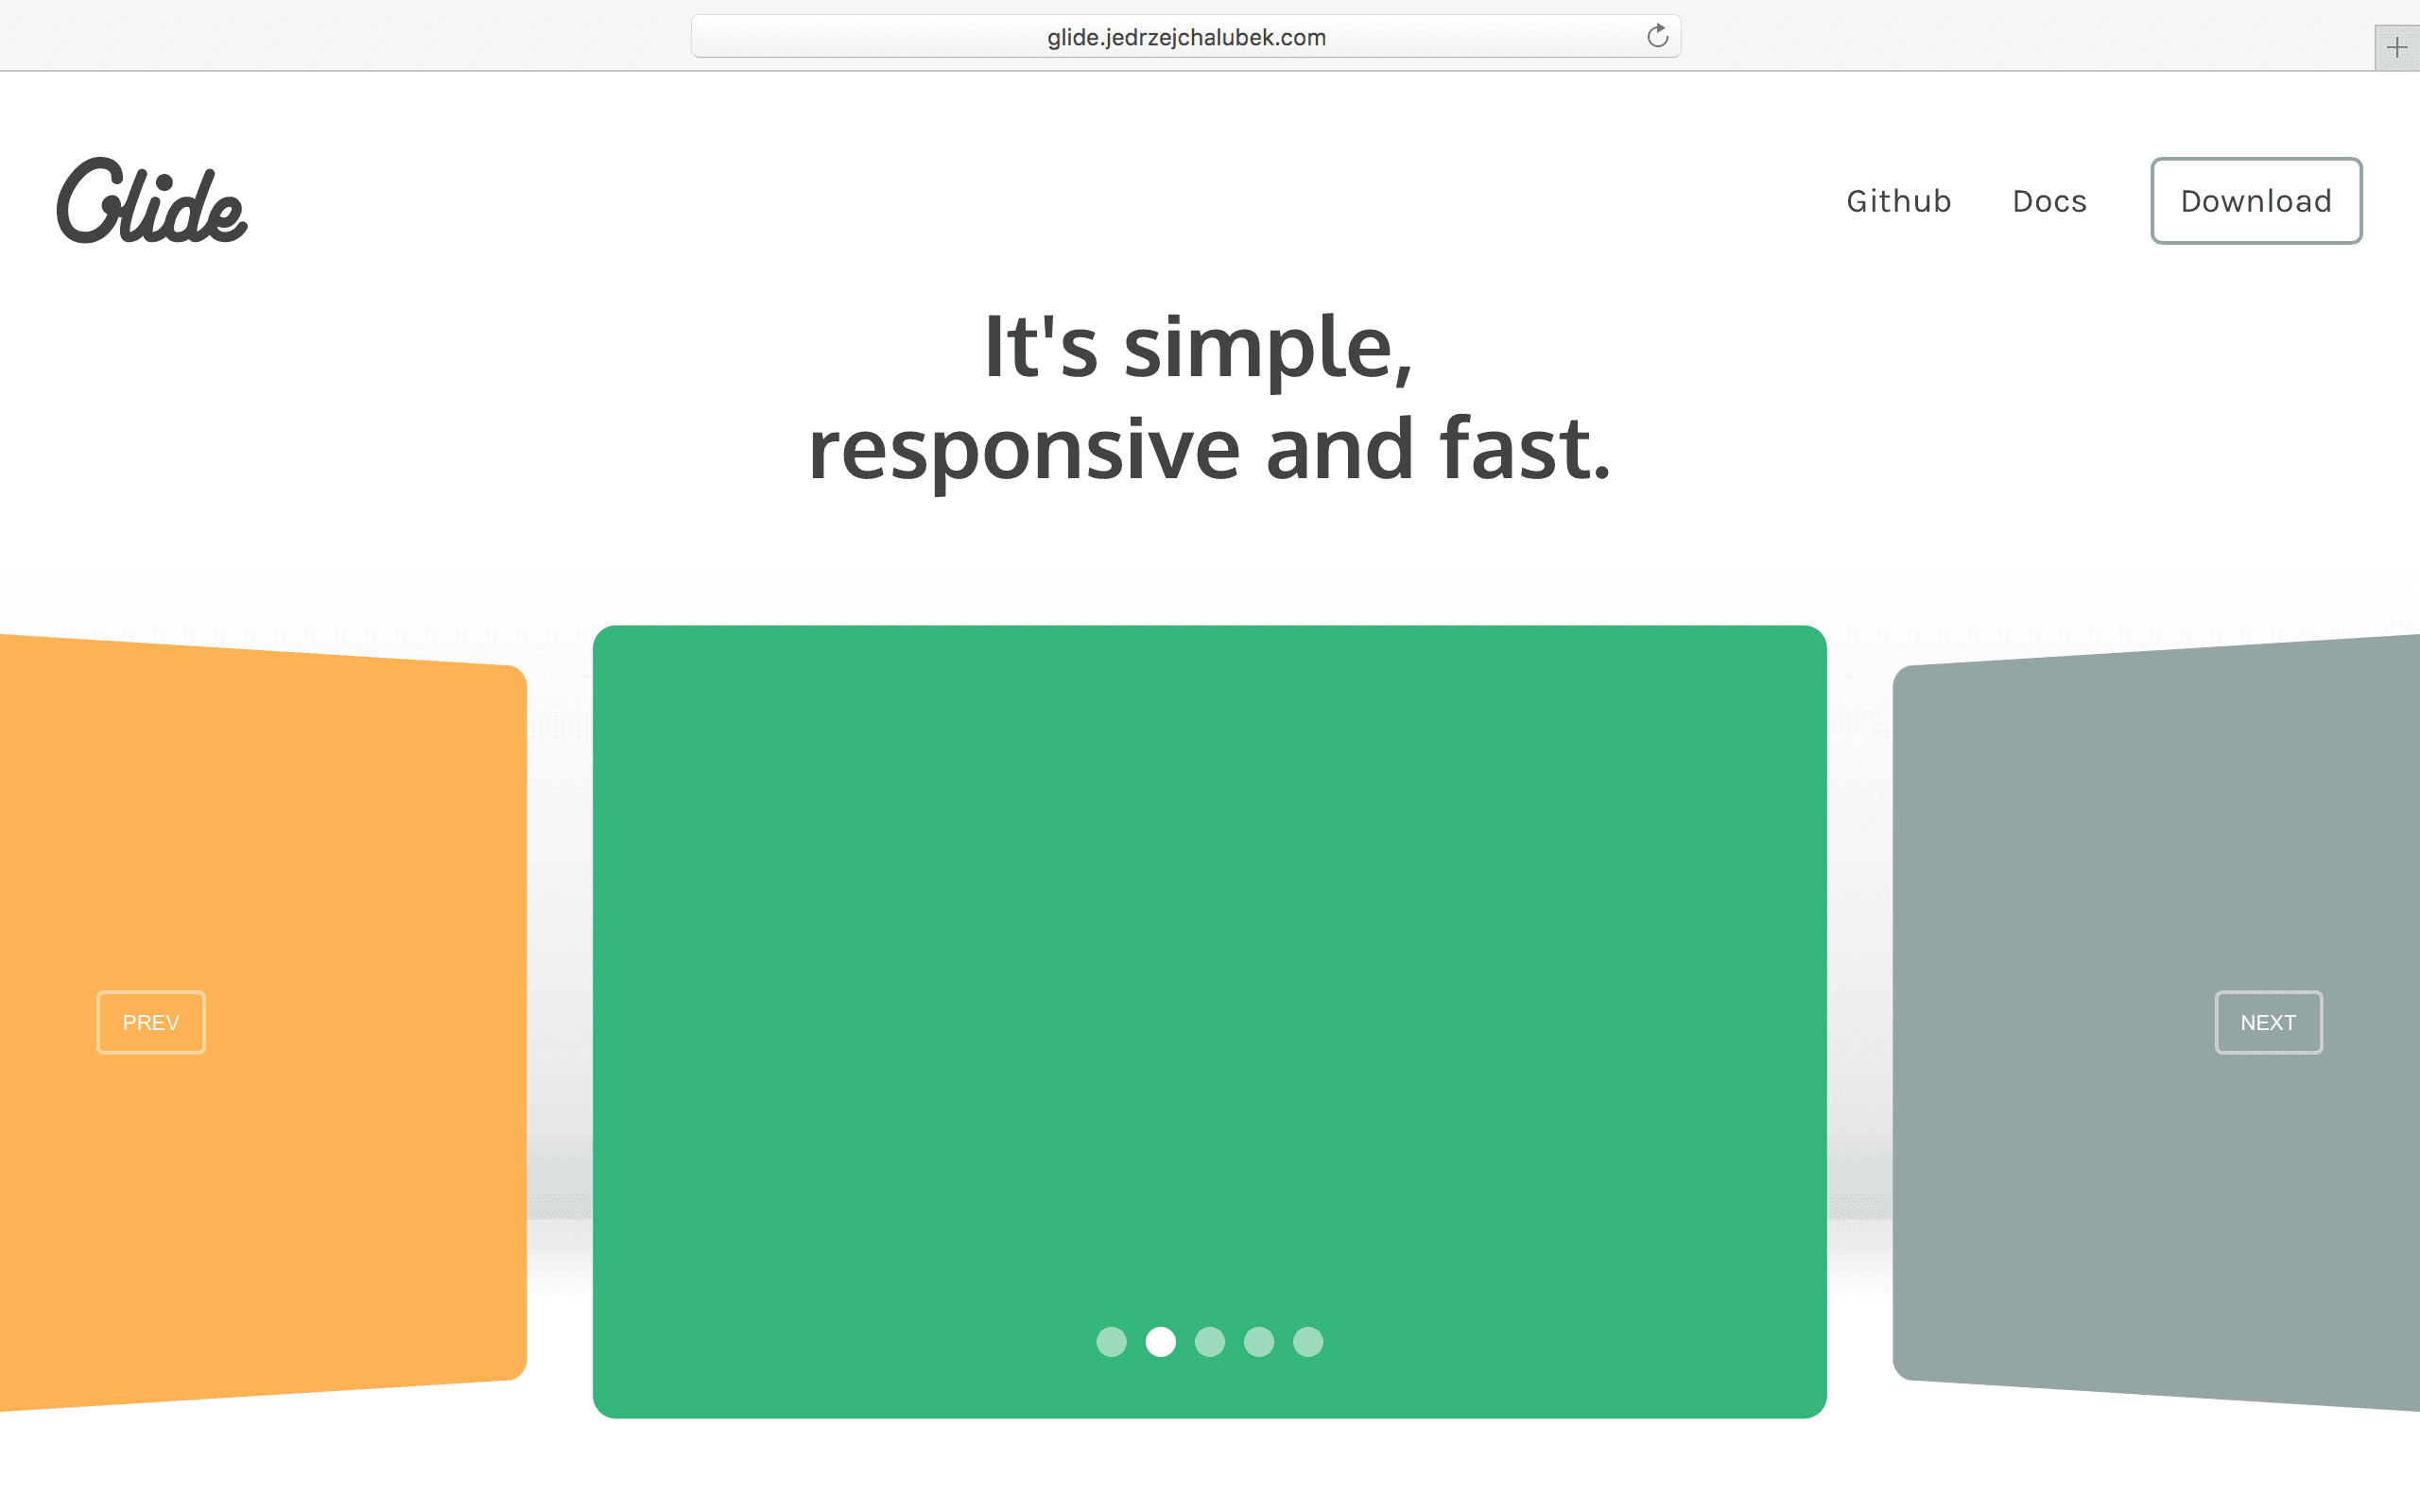Click the PREV navigation button icon
This screenshot has height=1512, width=2420.
[x=150, y=1022]
